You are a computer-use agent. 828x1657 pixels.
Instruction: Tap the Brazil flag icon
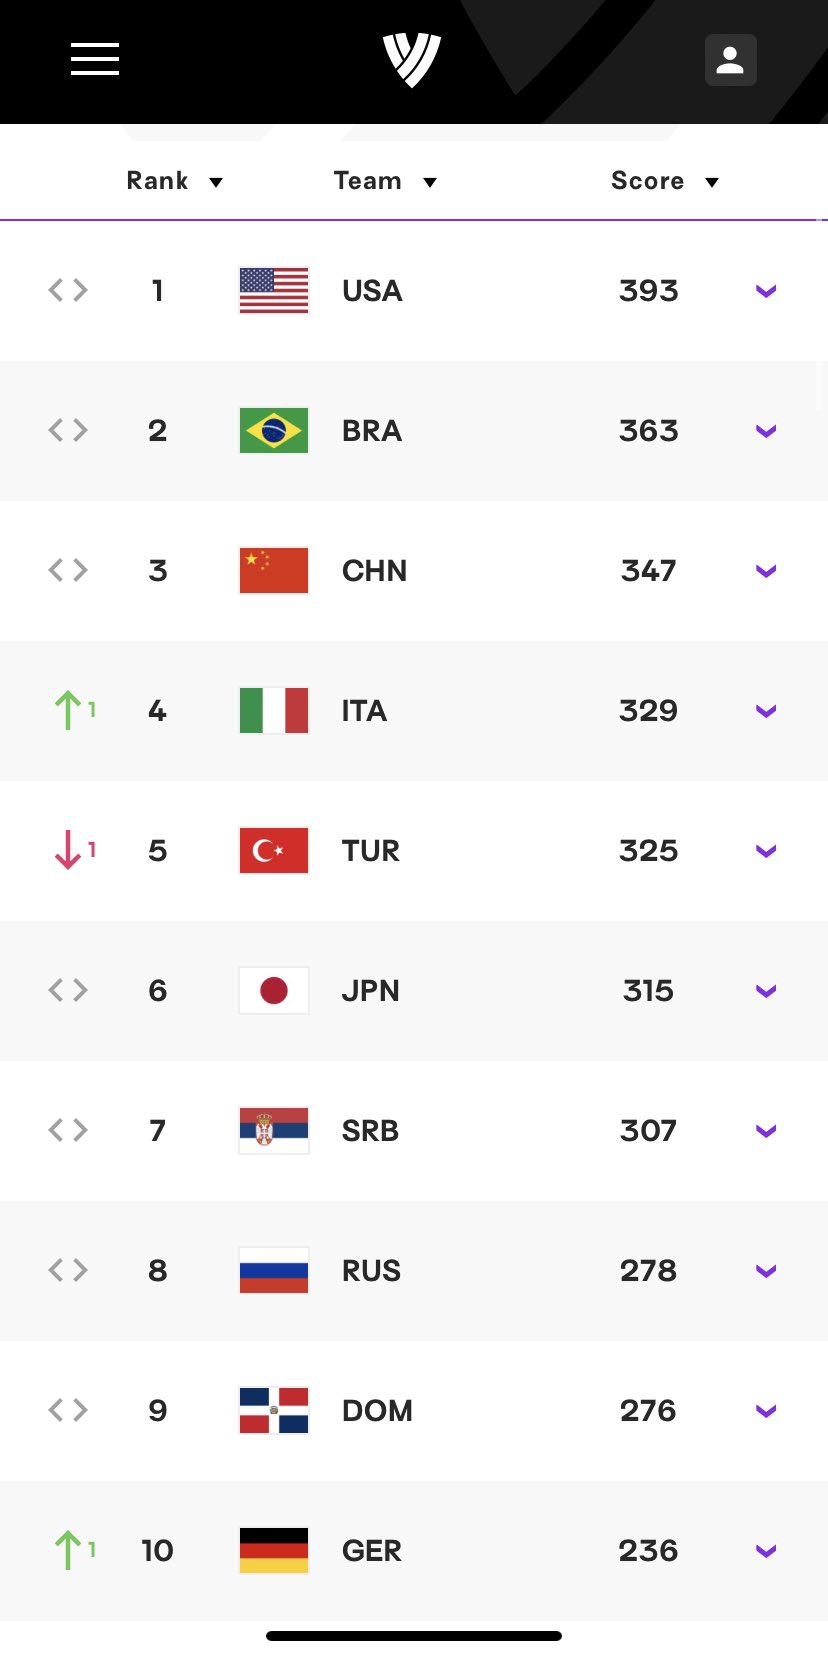[x=274, y=431]
